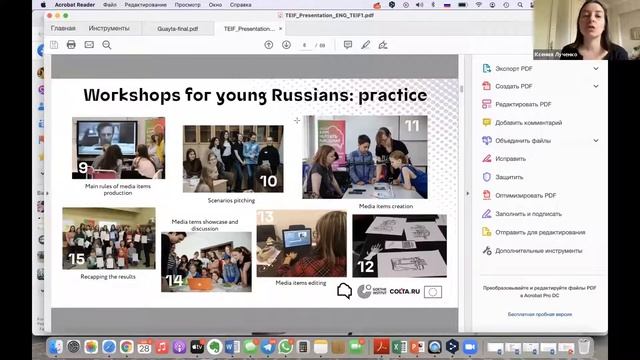This screenshot has width=640, height=360.
Task: Open the Файл menu
Action: point(109,5)
